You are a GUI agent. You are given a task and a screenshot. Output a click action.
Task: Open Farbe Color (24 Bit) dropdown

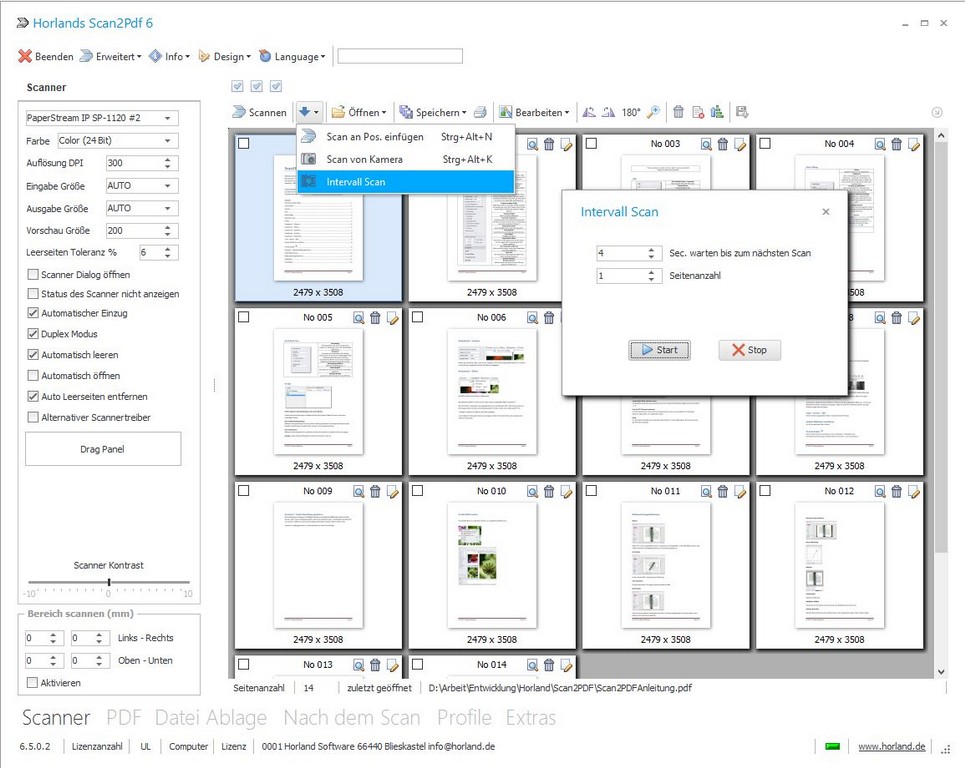pos(118,140)
